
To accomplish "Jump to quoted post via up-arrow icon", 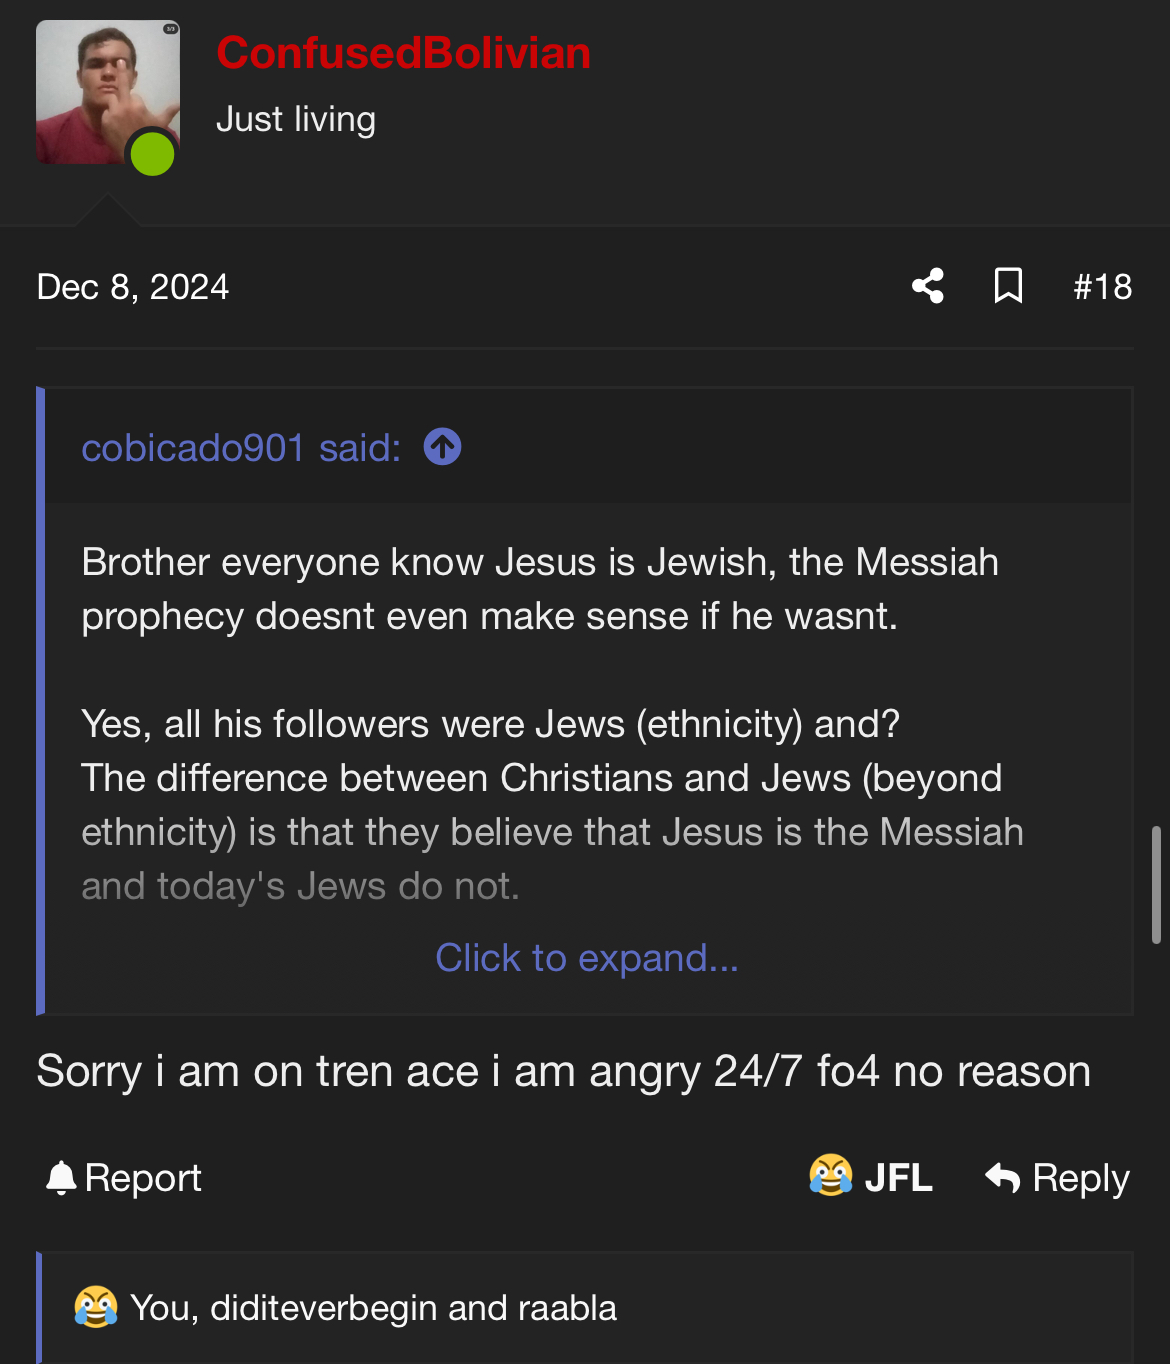I will [x=442, y=447].
